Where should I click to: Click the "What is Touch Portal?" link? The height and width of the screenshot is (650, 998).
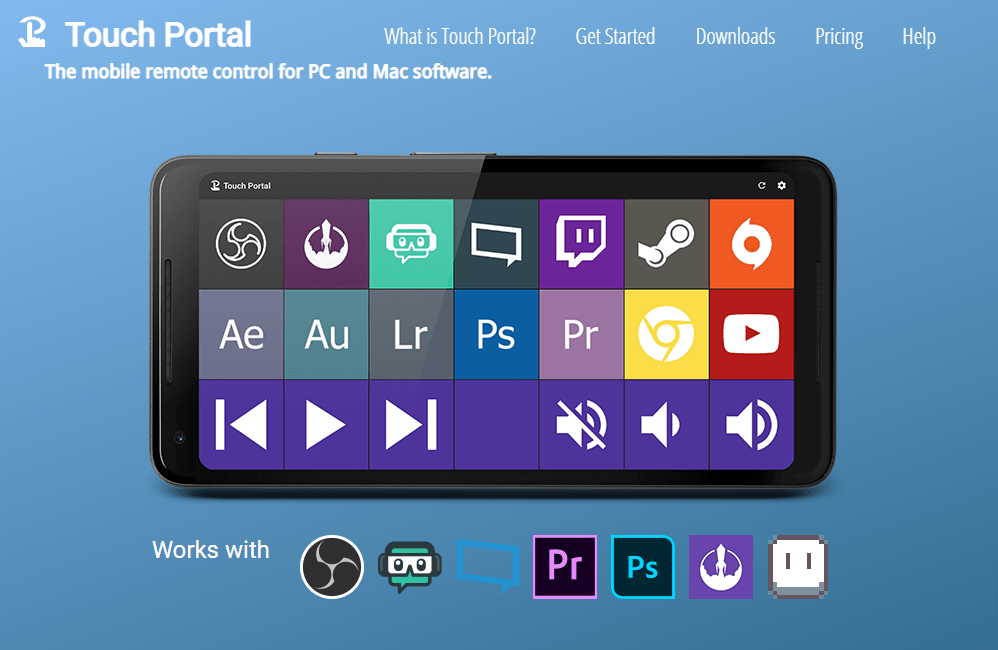point(459,37)
